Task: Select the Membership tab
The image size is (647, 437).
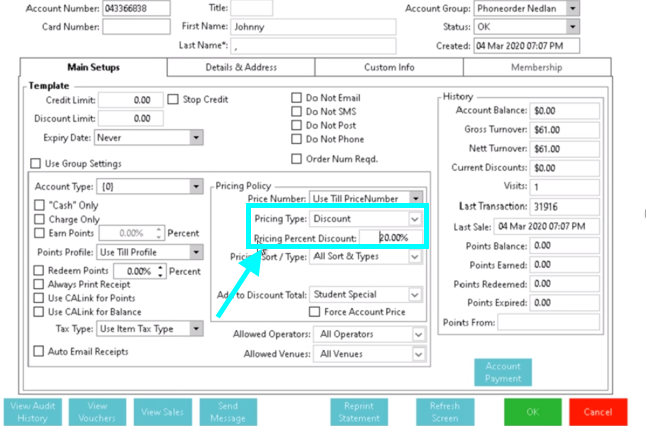Action: (536, 67)
